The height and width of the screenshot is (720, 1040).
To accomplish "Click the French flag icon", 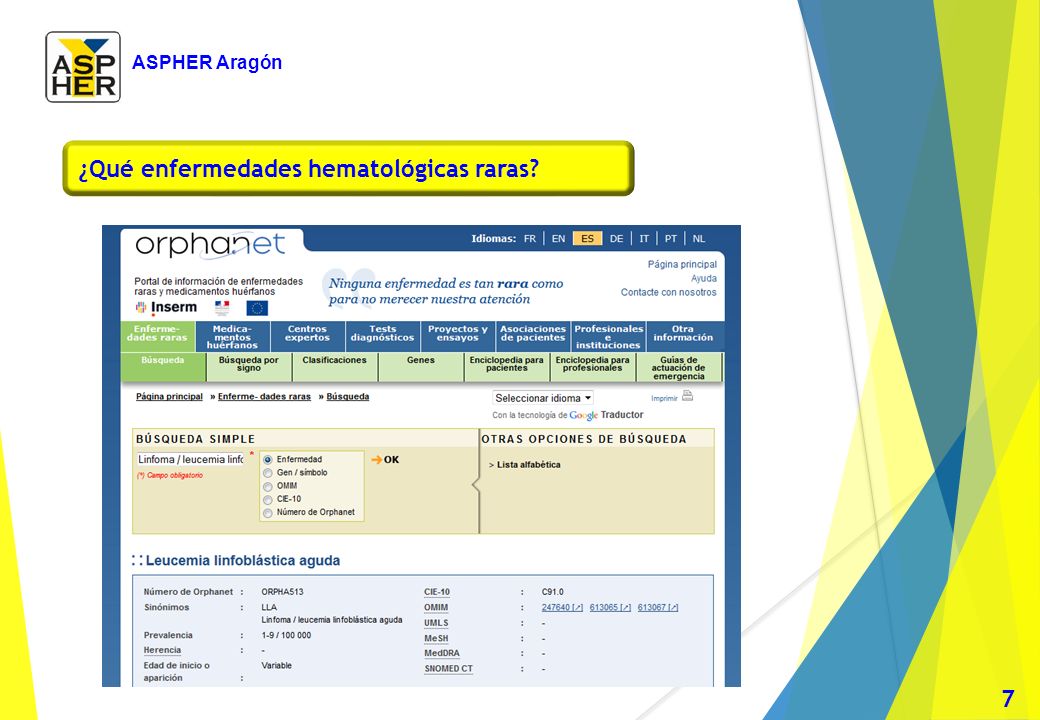I will tap(222, 308).
